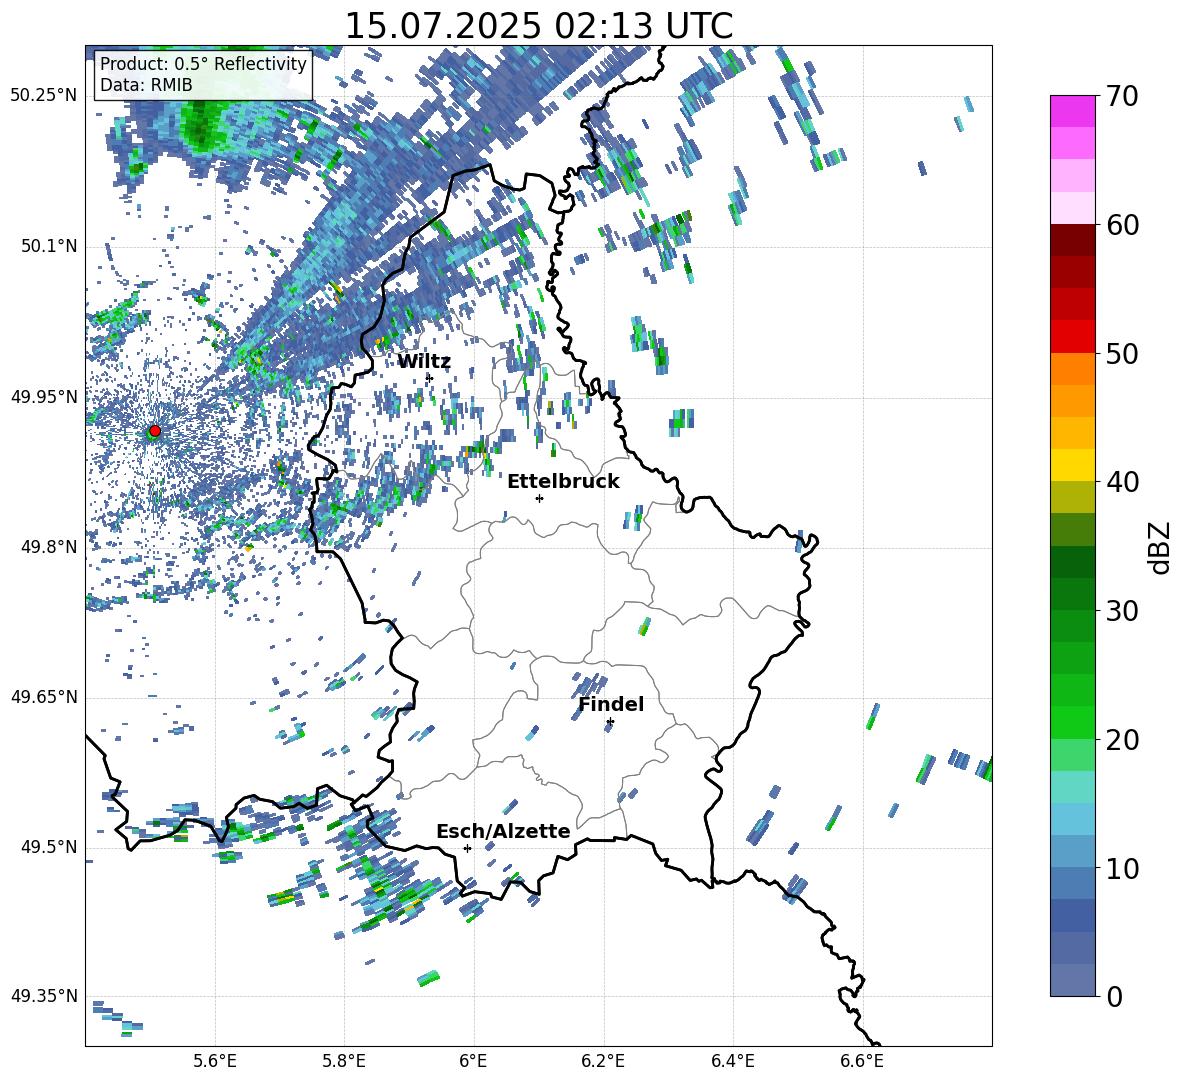Click the colorbar tick label 20

(1121, 739)
